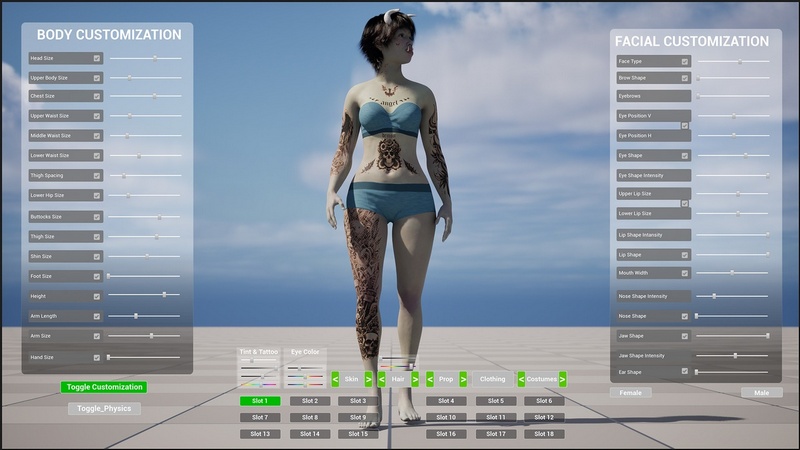The width and height of the screenshot is (800, 450).
Task: Select the Female character option
Action: point(630,393)
